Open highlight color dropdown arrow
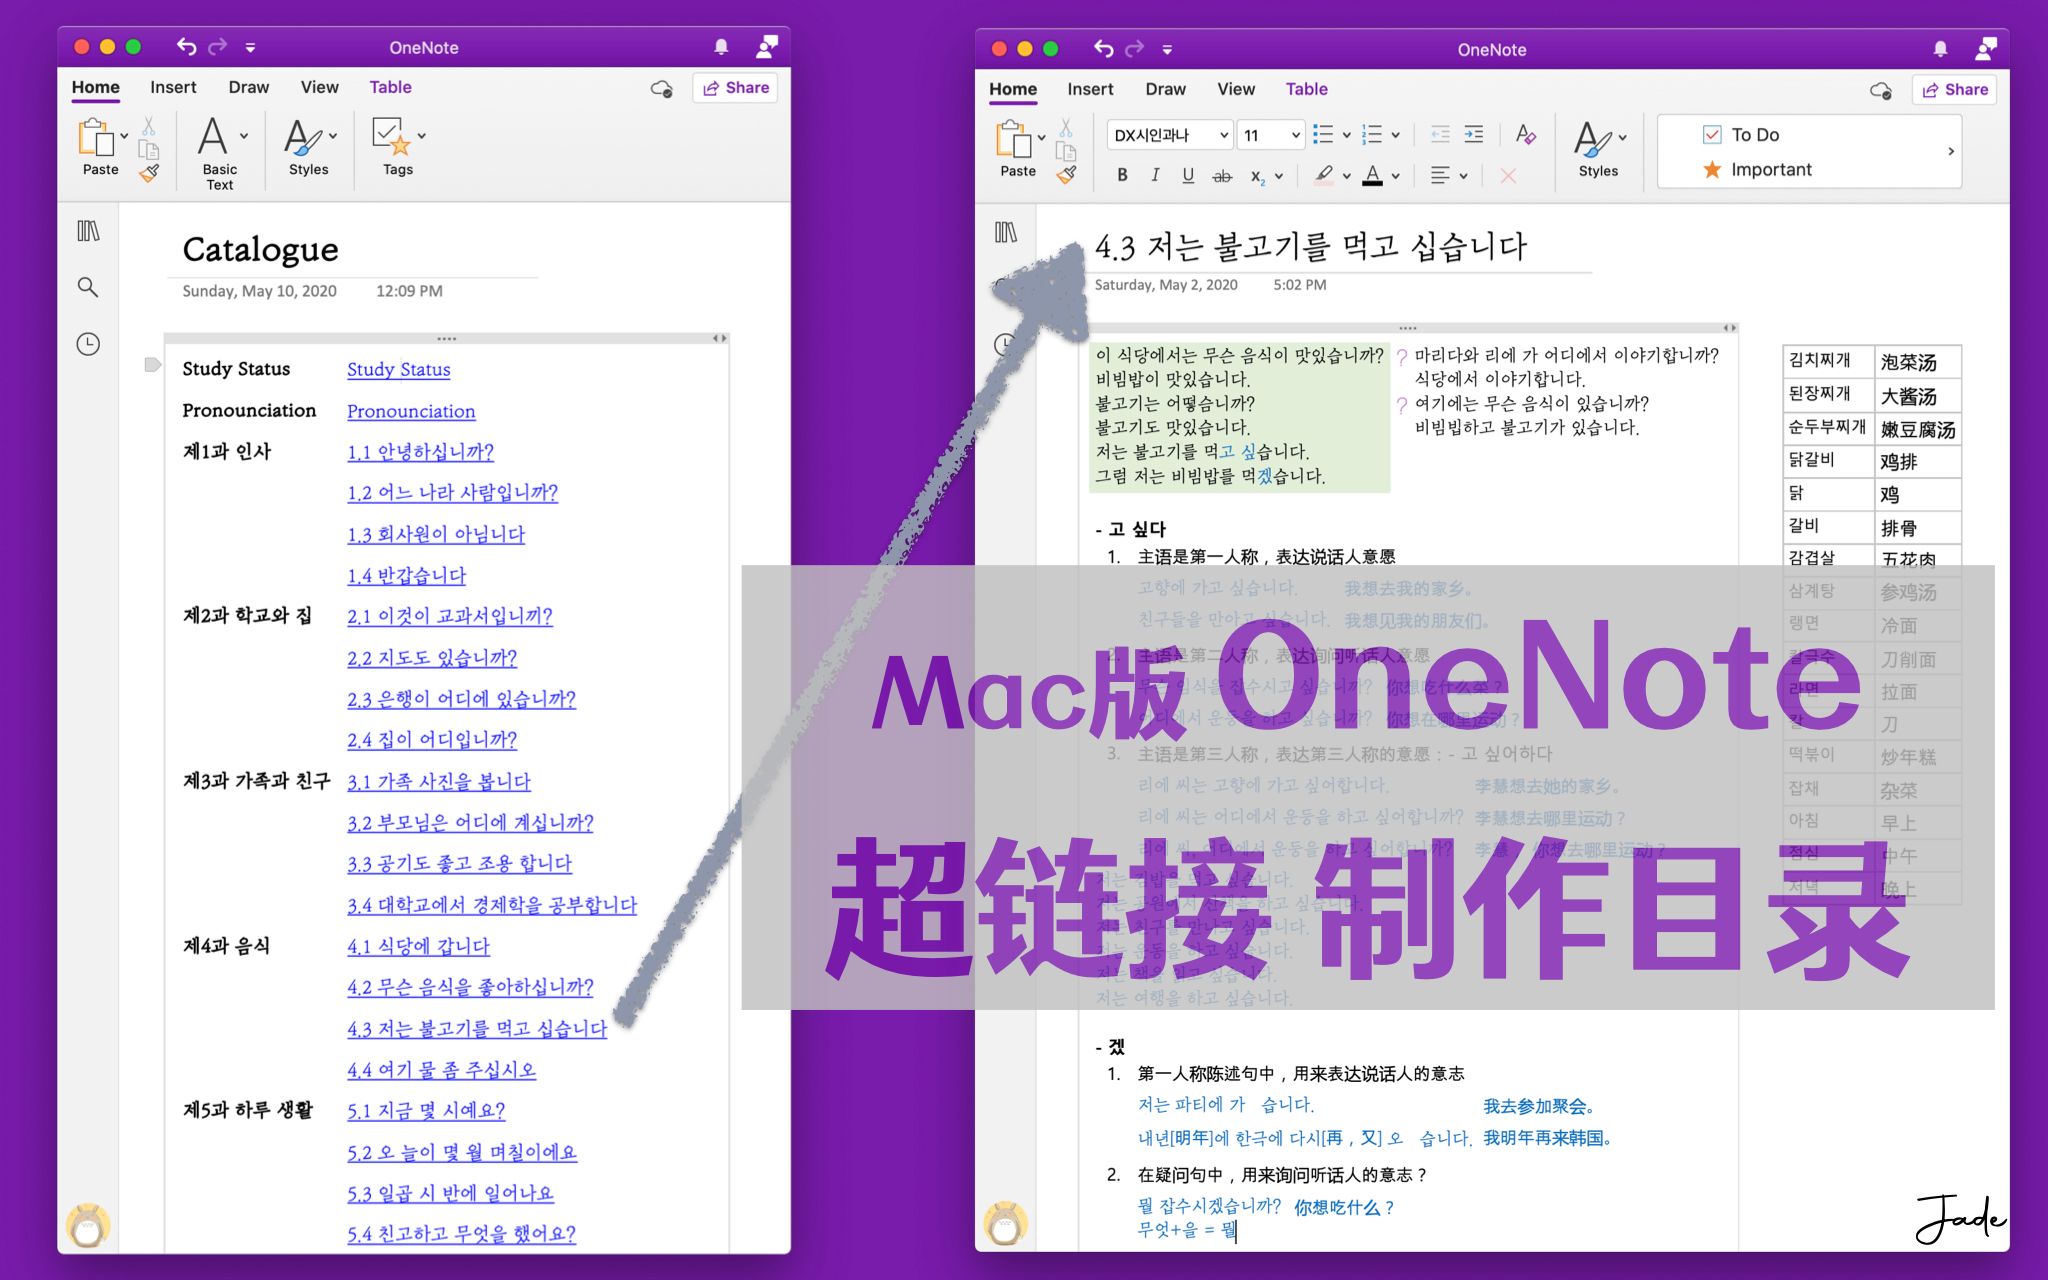The image size is (2048, 1280). 1347,176
